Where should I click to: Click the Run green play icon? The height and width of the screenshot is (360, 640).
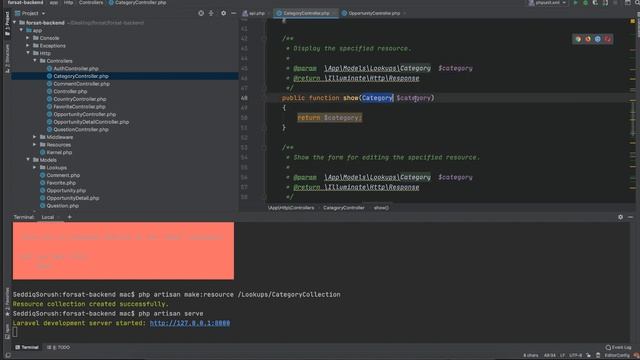[576, 3]
